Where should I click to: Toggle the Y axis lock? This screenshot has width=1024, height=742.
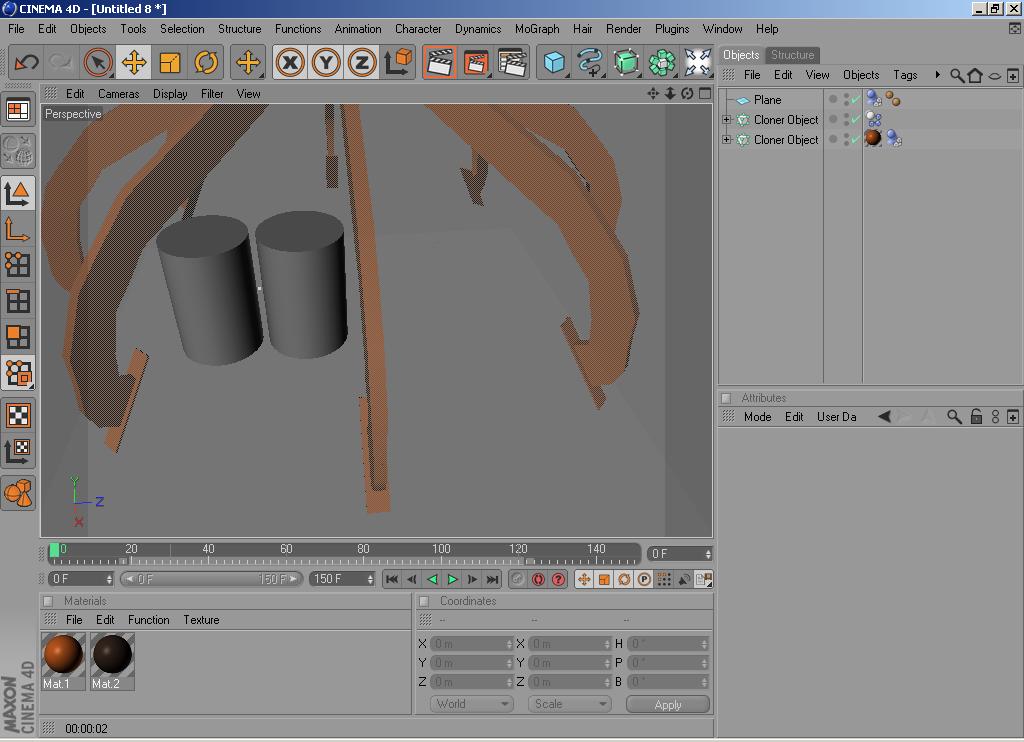326,63
